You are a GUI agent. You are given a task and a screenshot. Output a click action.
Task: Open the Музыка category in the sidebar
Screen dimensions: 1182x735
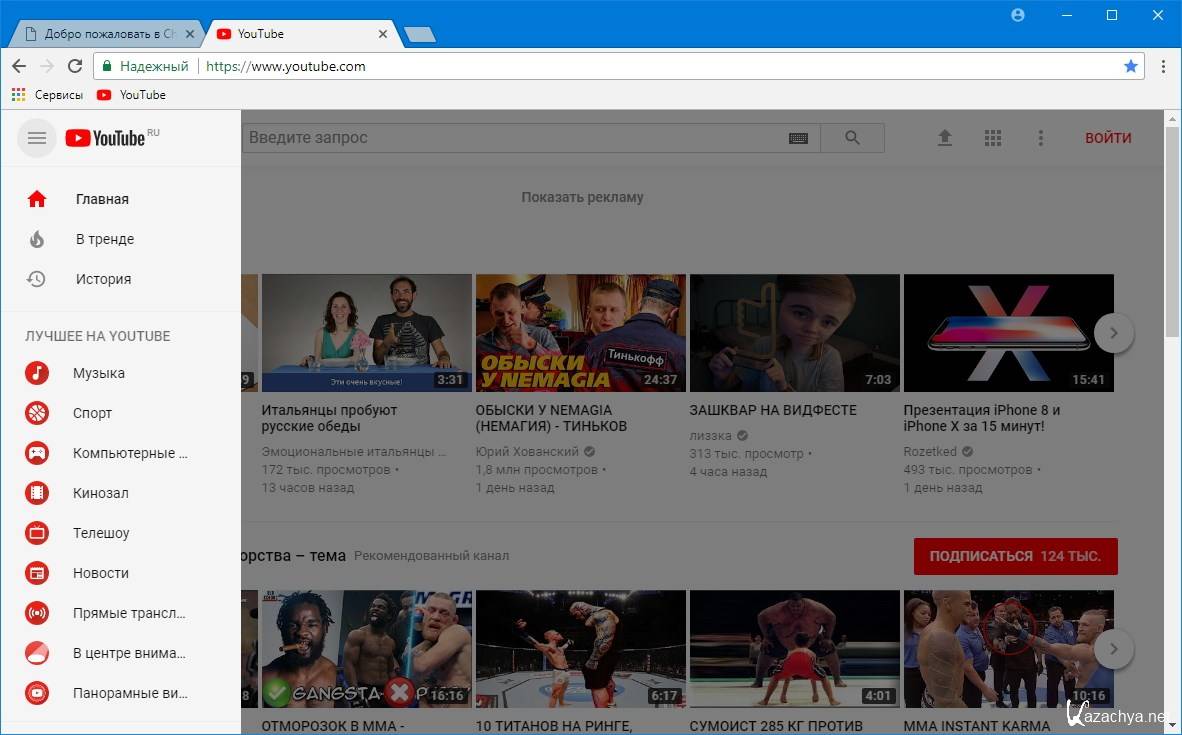click(x=99, y=373)
